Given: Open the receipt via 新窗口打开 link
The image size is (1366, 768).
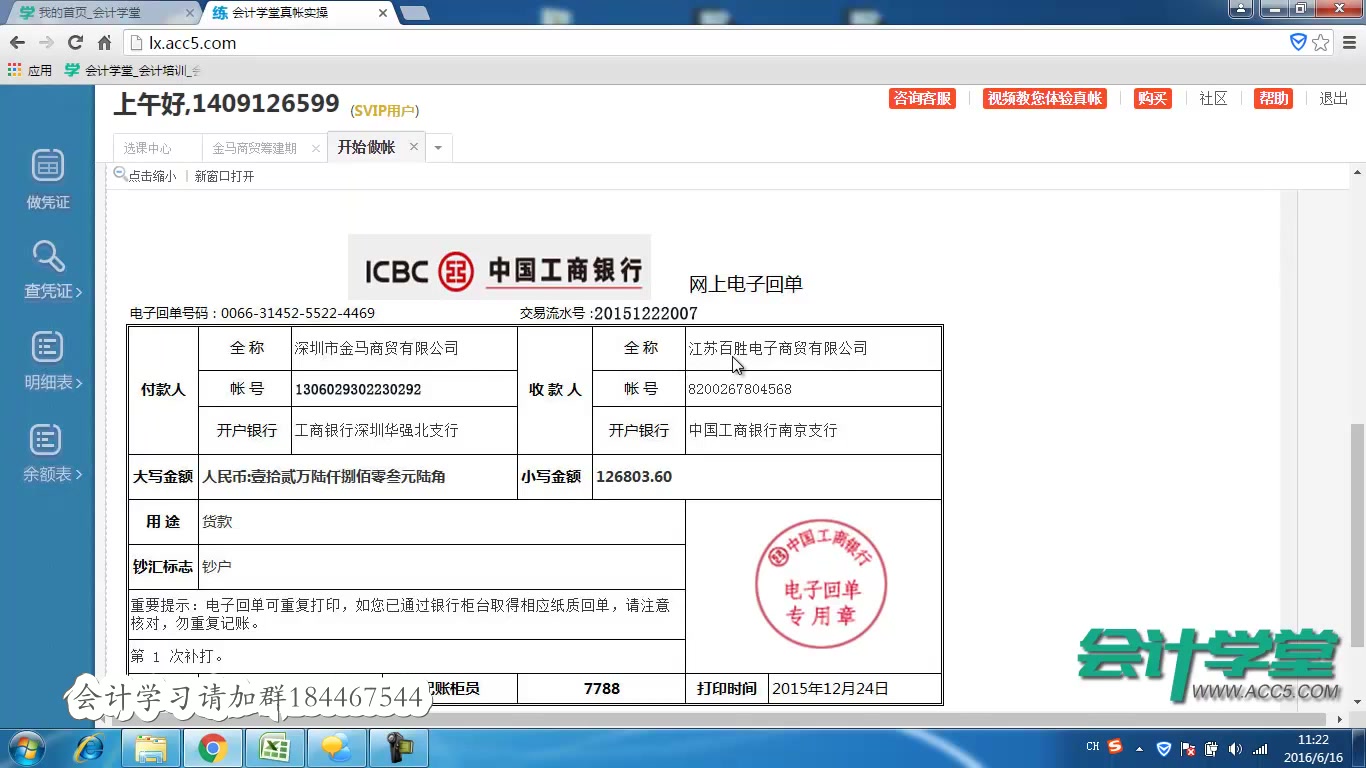Looking at the screenshot, I should [224, 176].
